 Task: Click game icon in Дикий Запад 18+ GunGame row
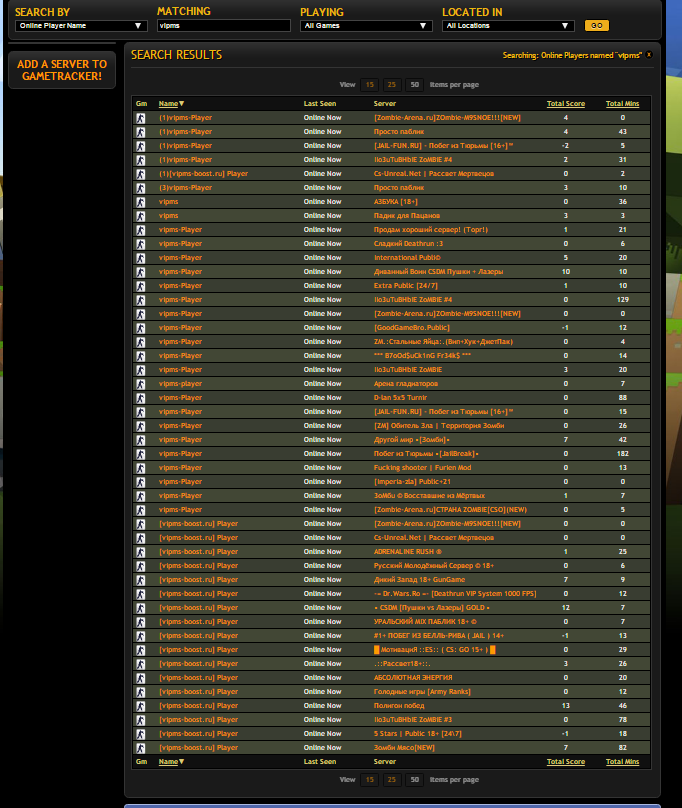tap(140, 580)
